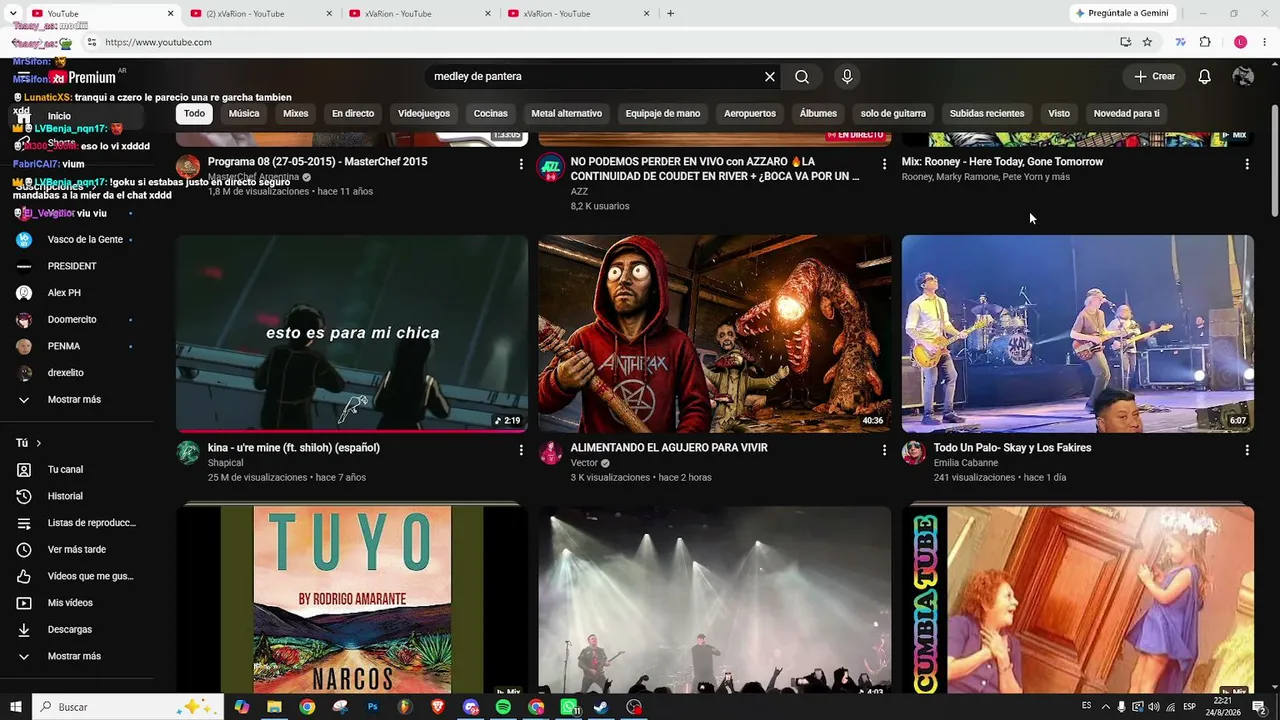The image size is (1280, 720).
Task: Open the YouTube account avatar menu
Action: (x=1243, y=77)
